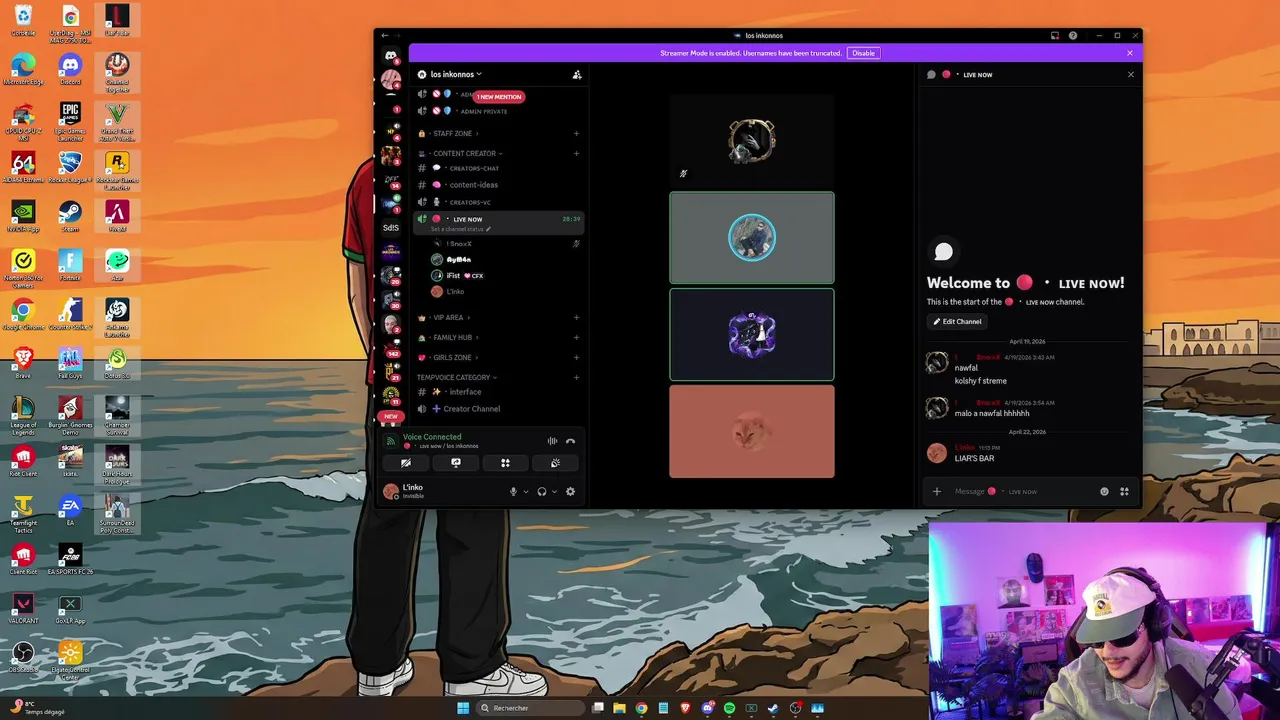Select the teal-ringed avatar video tile
The image size is (1280, 720).
pos(752,238)
